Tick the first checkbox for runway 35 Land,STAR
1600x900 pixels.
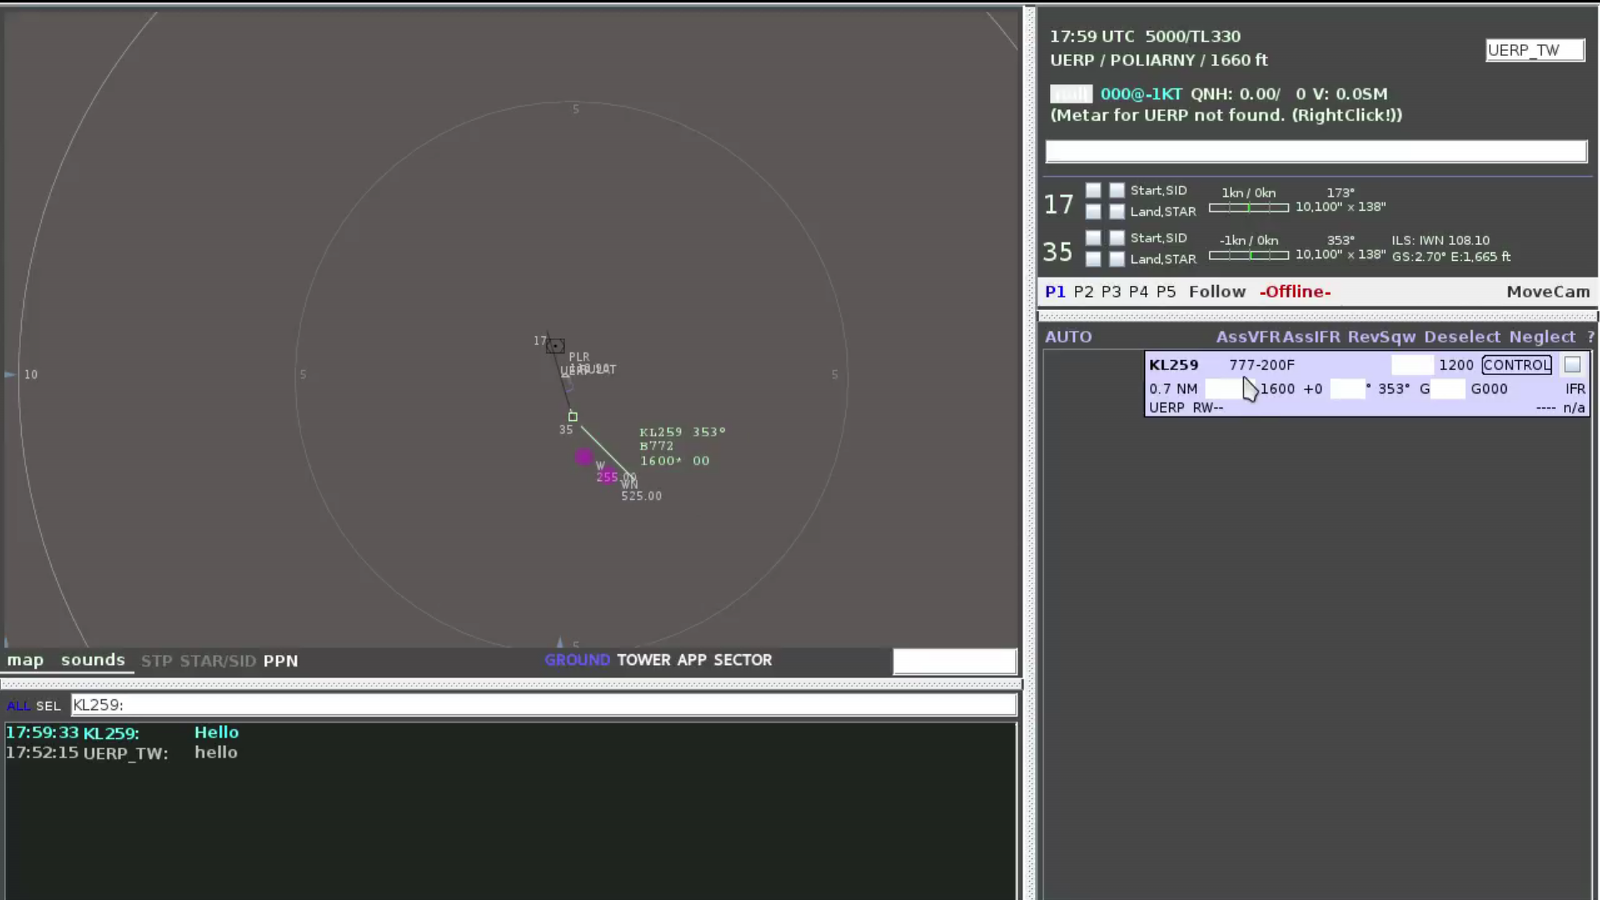(x=1093, y=259)
